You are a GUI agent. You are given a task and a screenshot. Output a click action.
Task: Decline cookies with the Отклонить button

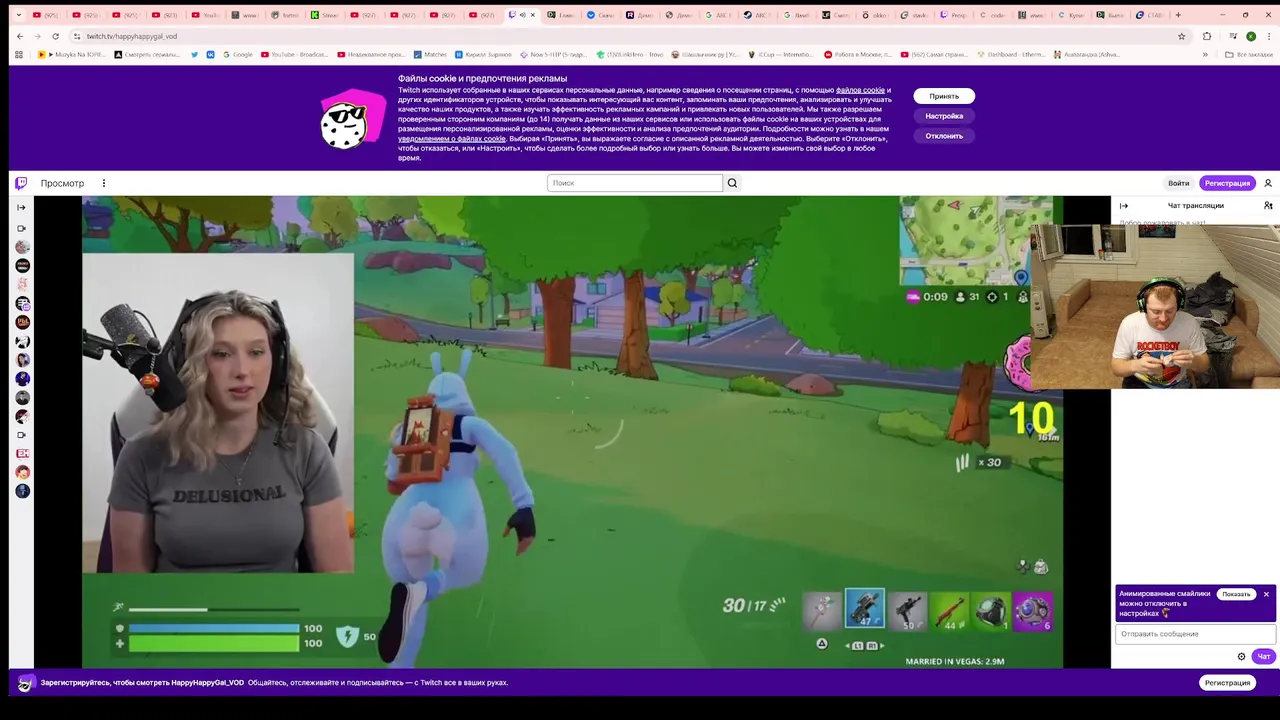tap(944, 136)
